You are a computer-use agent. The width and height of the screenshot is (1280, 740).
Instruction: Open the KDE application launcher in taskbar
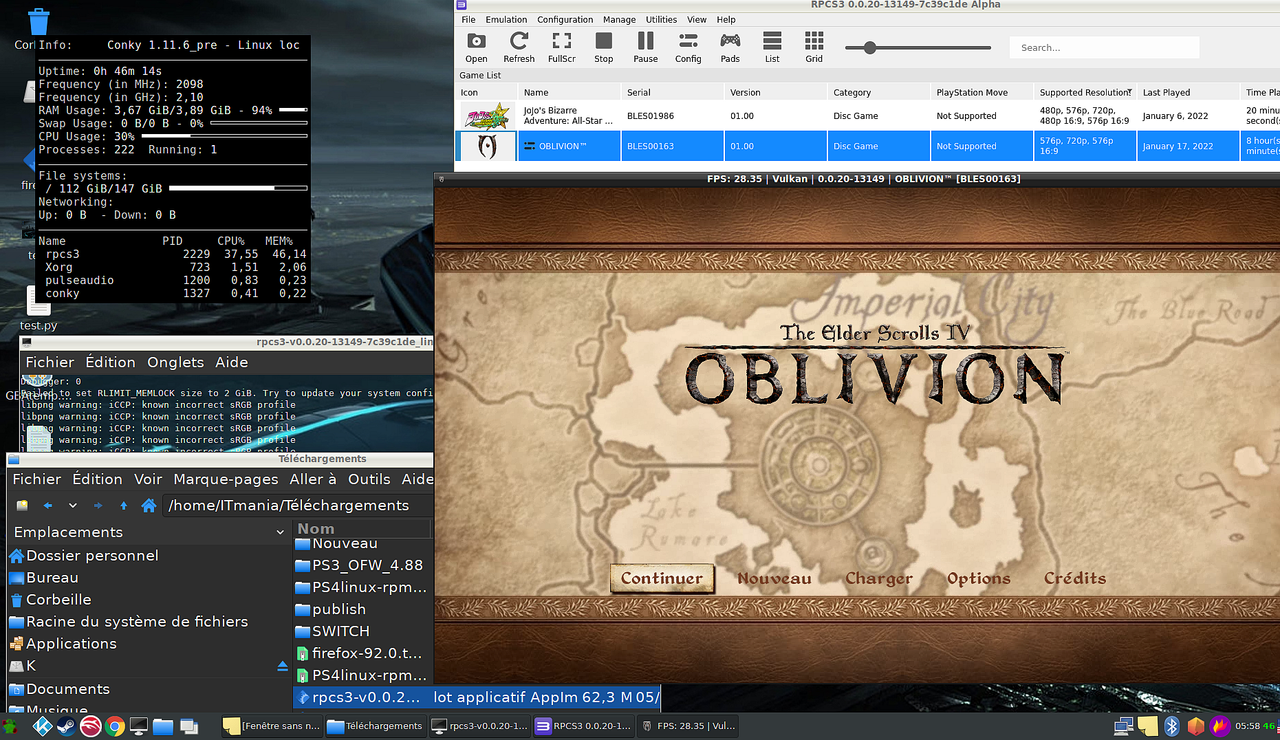[x=43, y=726]
